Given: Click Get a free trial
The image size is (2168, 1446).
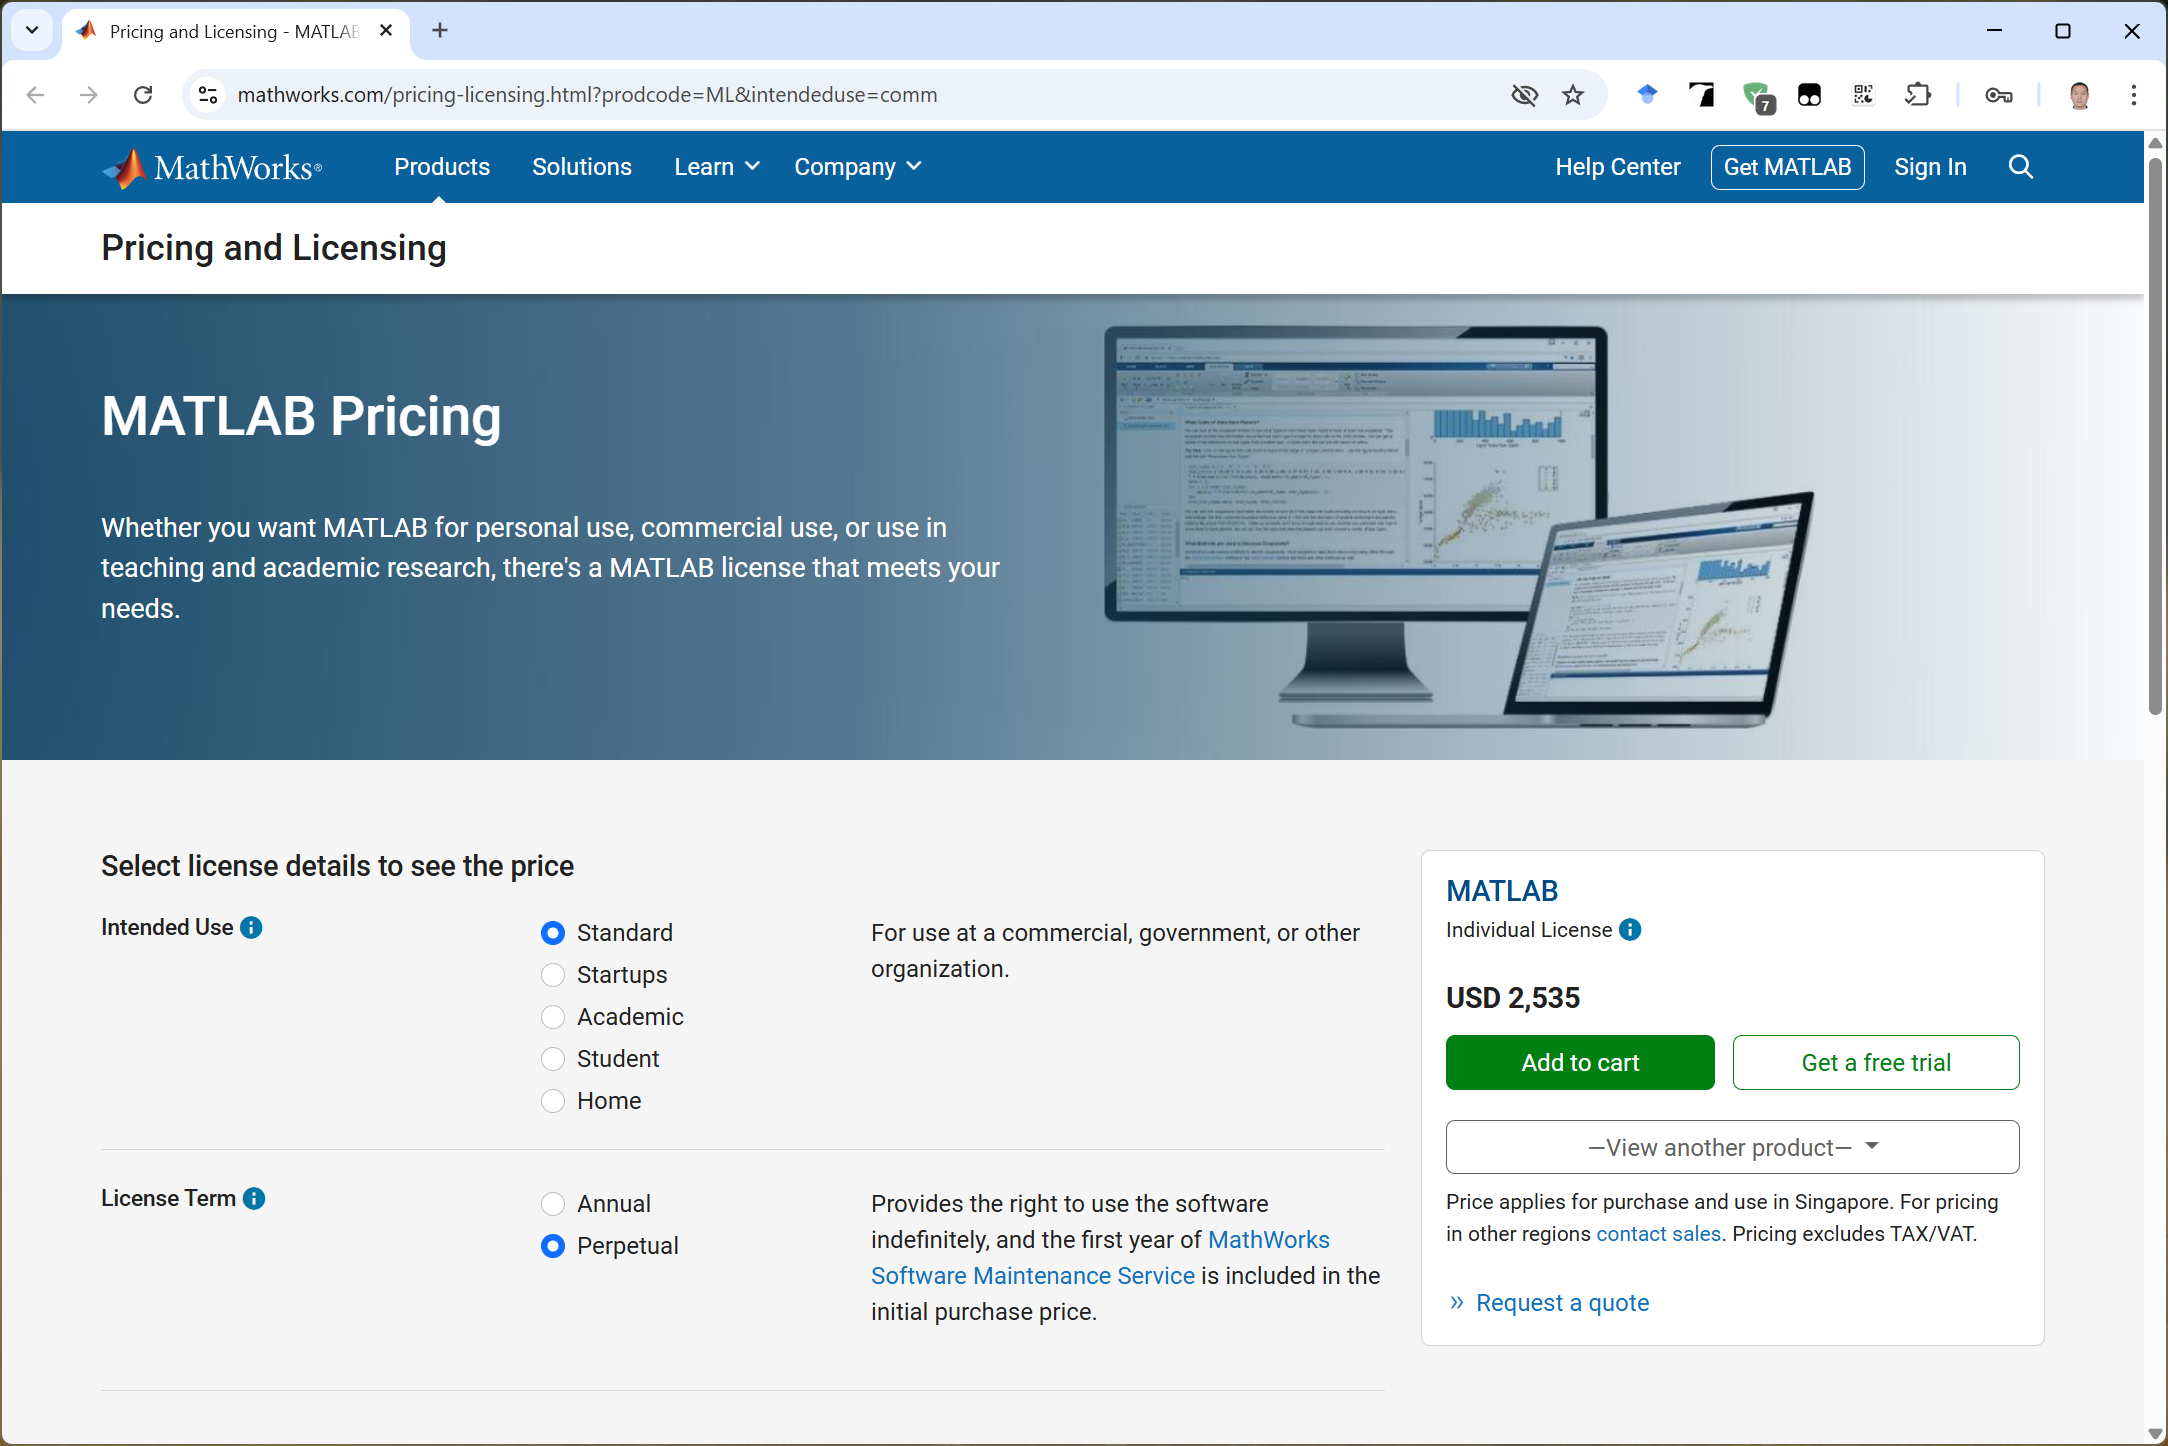Looking at the screenshot, I should coord(1876,1062).
